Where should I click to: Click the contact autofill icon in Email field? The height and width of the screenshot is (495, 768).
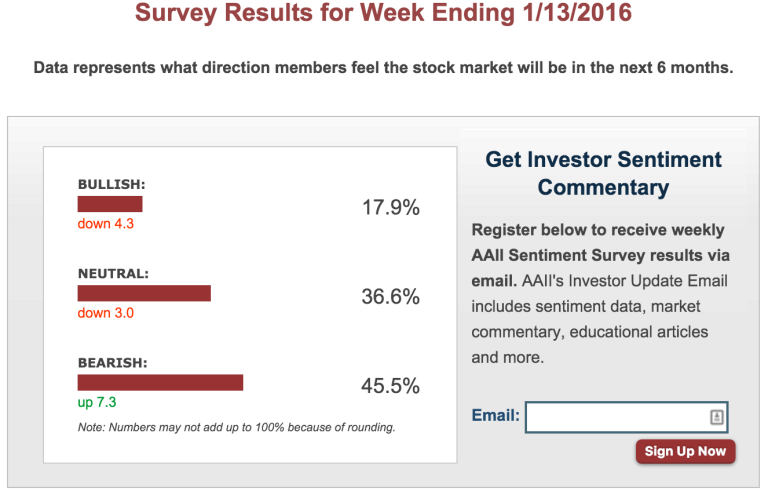click(x=717, y=417)
